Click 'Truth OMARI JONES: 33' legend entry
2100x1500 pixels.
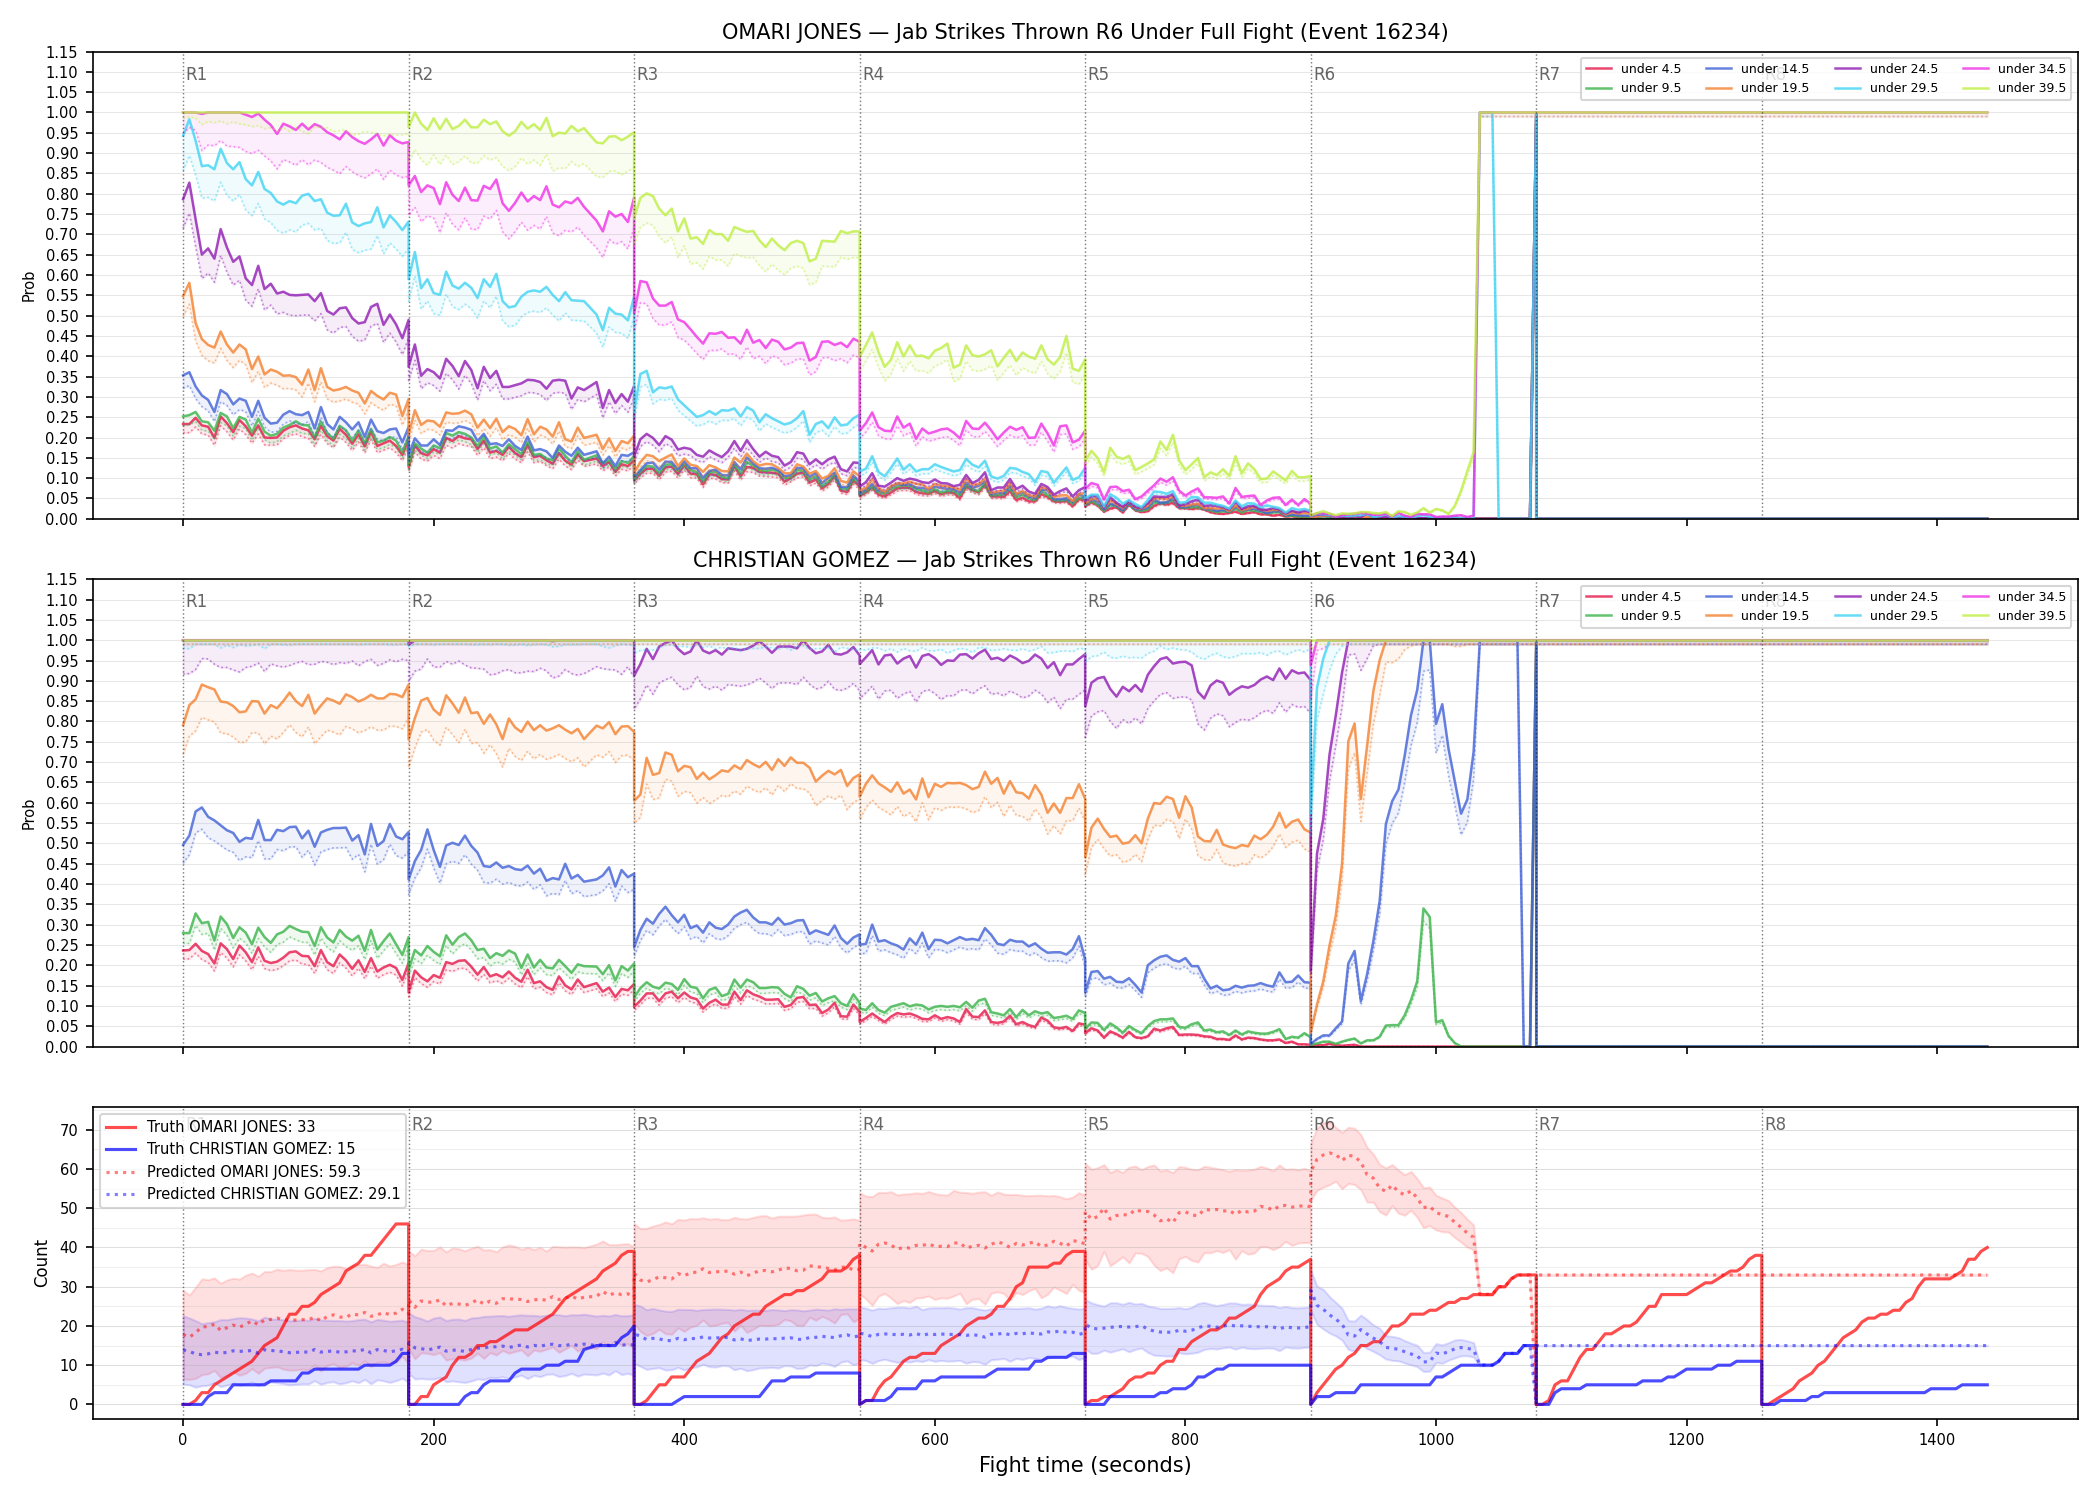pos(210,1127)
